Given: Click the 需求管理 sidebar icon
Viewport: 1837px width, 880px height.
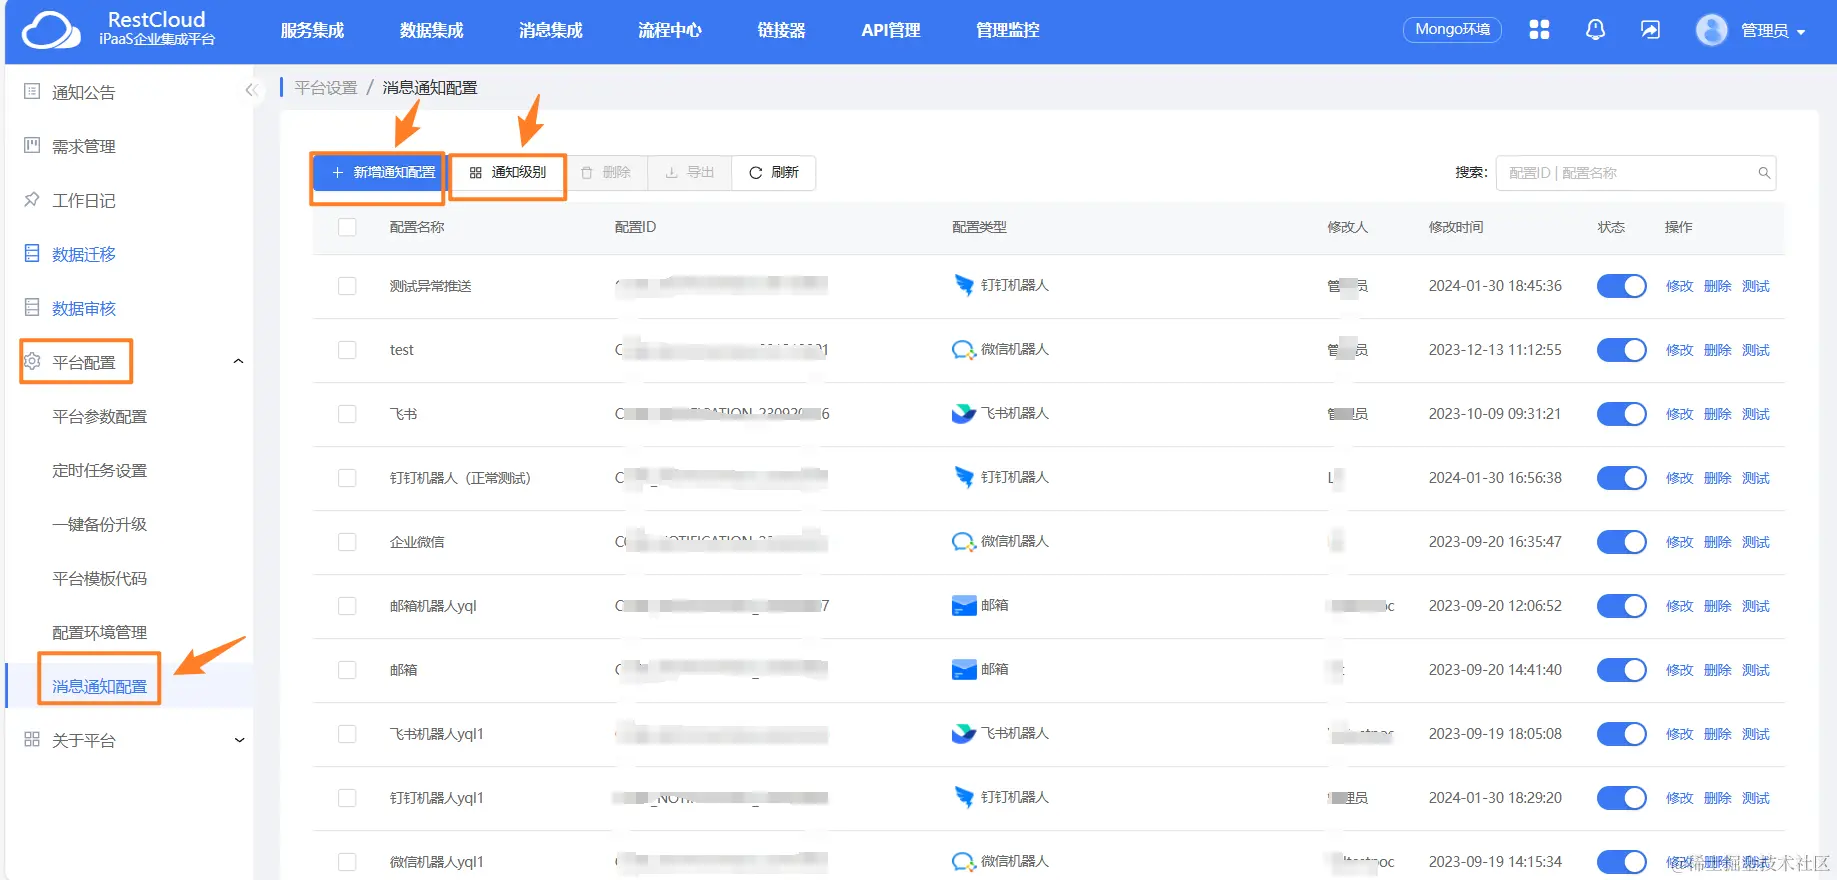Looking at the screenshot, I should tap(32, 146).
